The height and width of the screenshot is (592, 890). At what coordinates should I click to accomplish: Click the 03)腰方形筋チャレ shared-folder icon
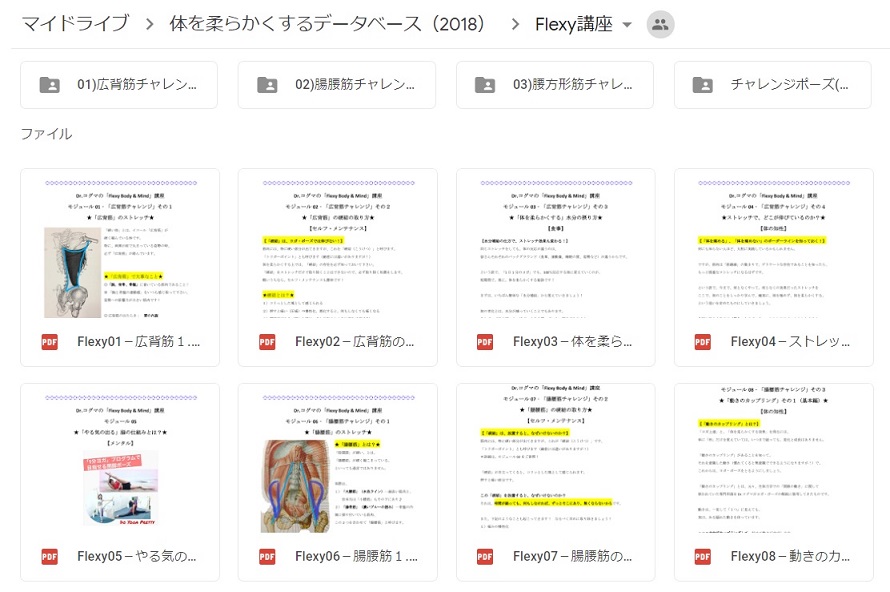[485, 85]
